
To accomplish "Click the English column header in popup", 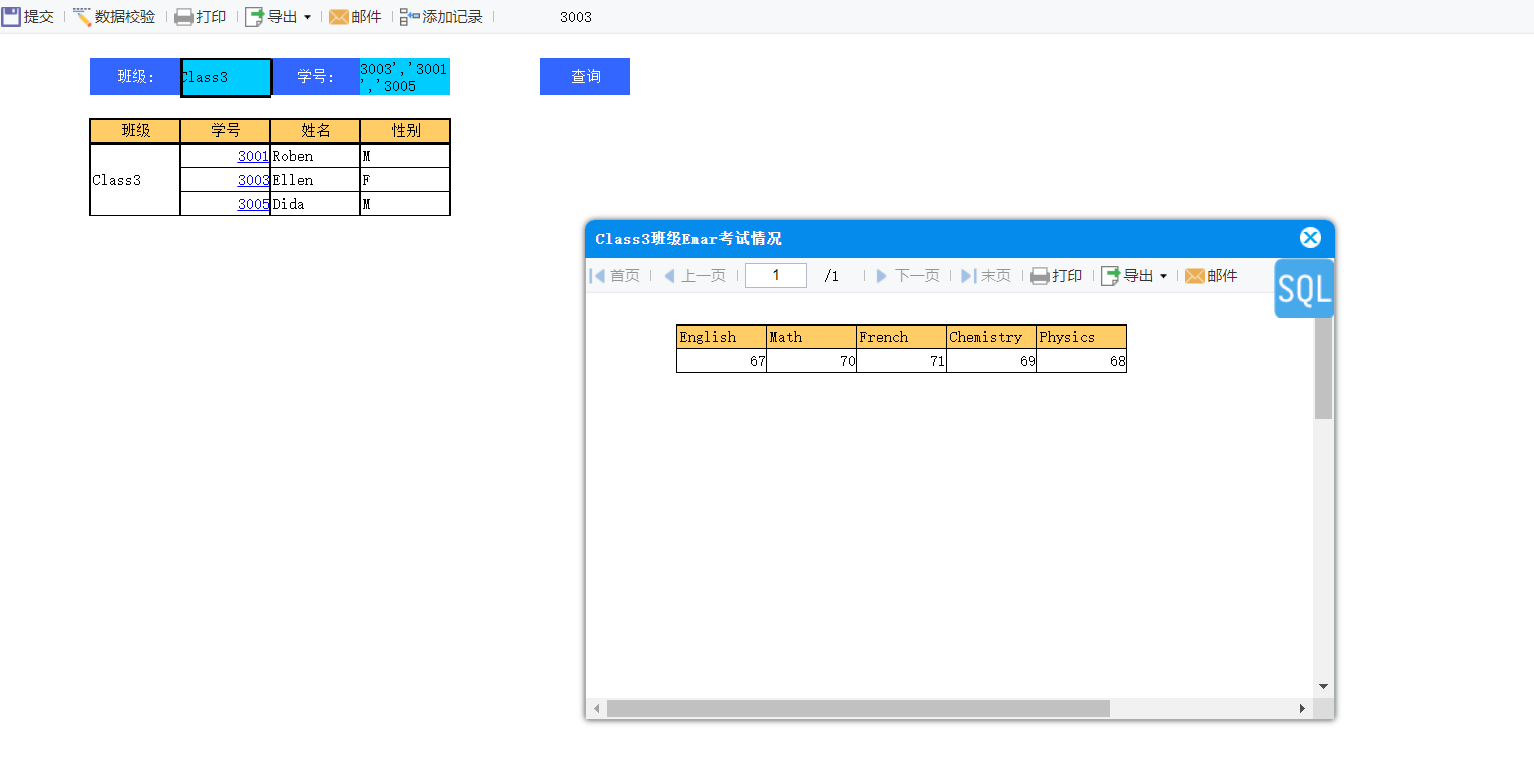I will pyautogui.click(x=721, y=337).
